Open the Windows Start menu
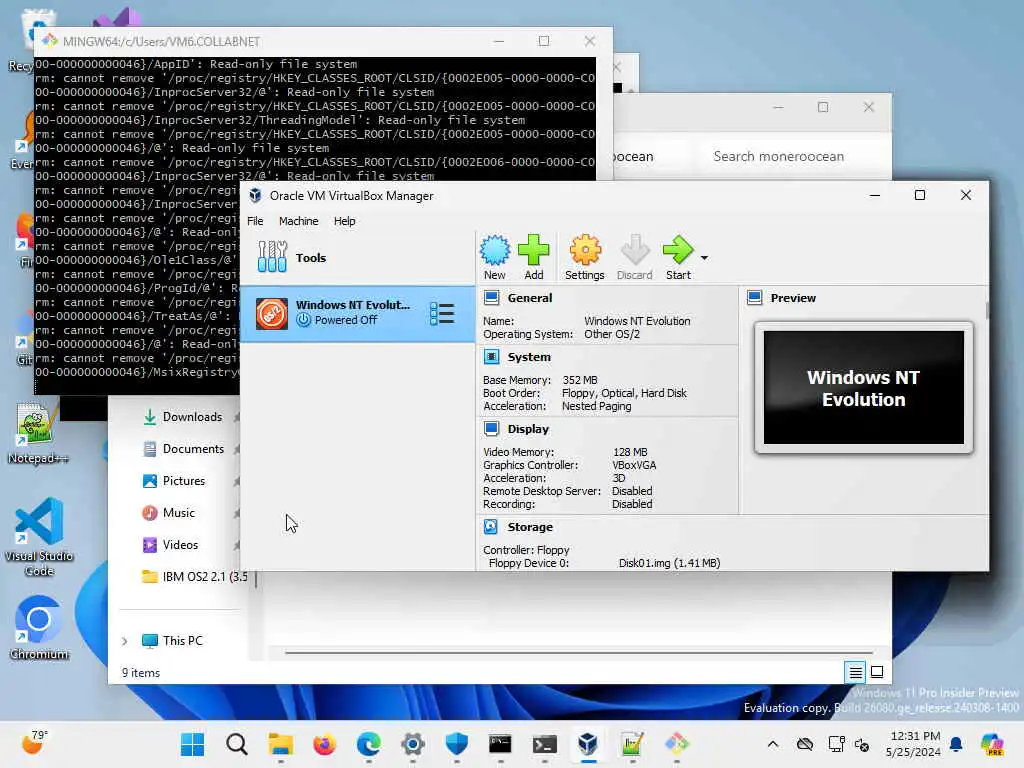The width and height of the screenshot is (1024, 768). click(x=192, y=744)
